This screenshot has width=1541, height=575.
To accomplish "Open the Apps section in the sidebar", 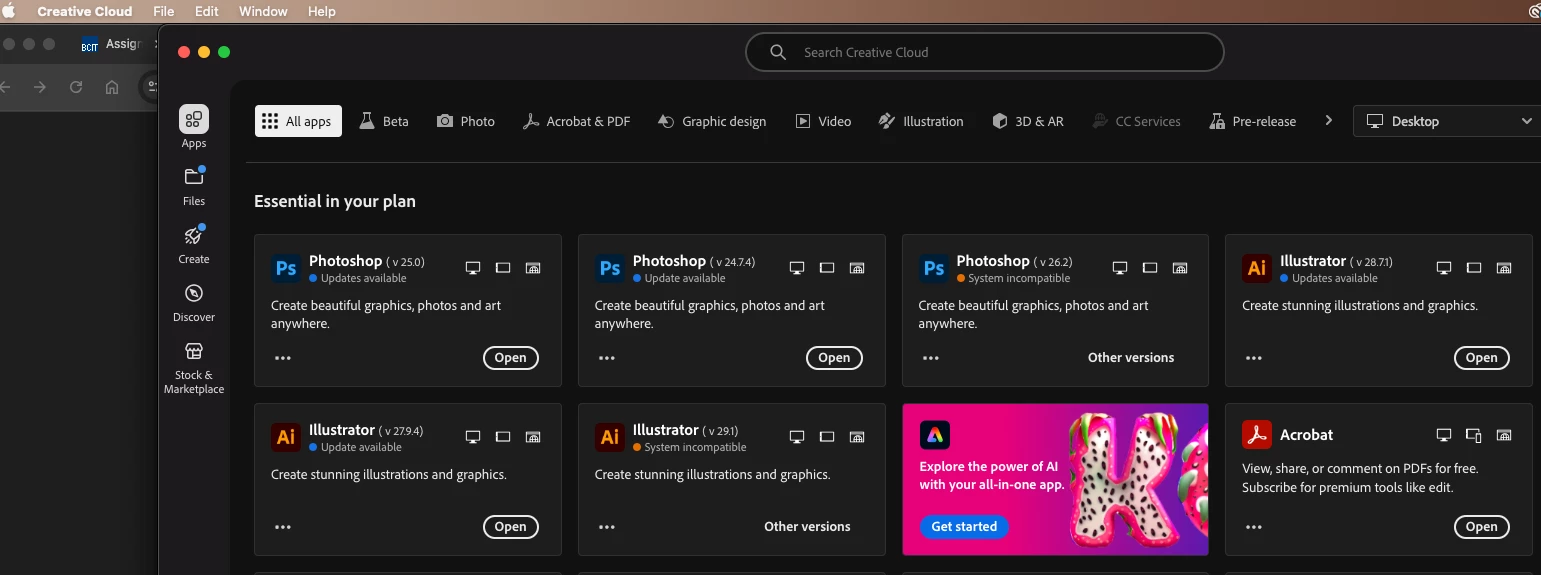I will pos(194,127).
